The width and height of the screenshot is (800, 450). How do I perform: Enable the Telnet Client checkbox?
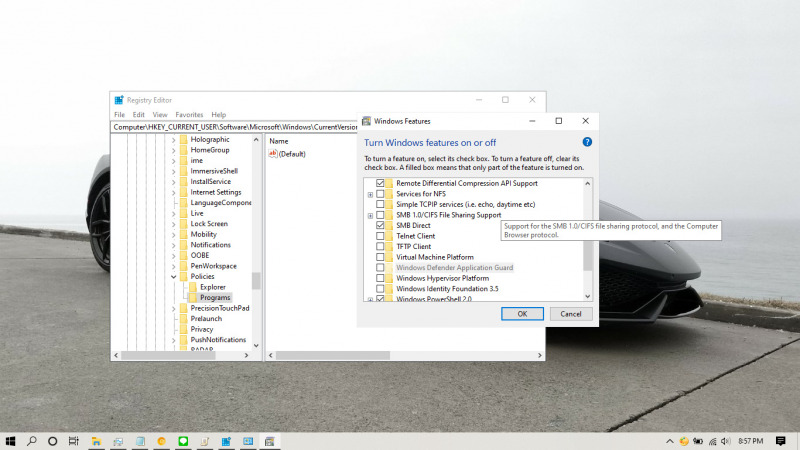click(x=380, y=236)
